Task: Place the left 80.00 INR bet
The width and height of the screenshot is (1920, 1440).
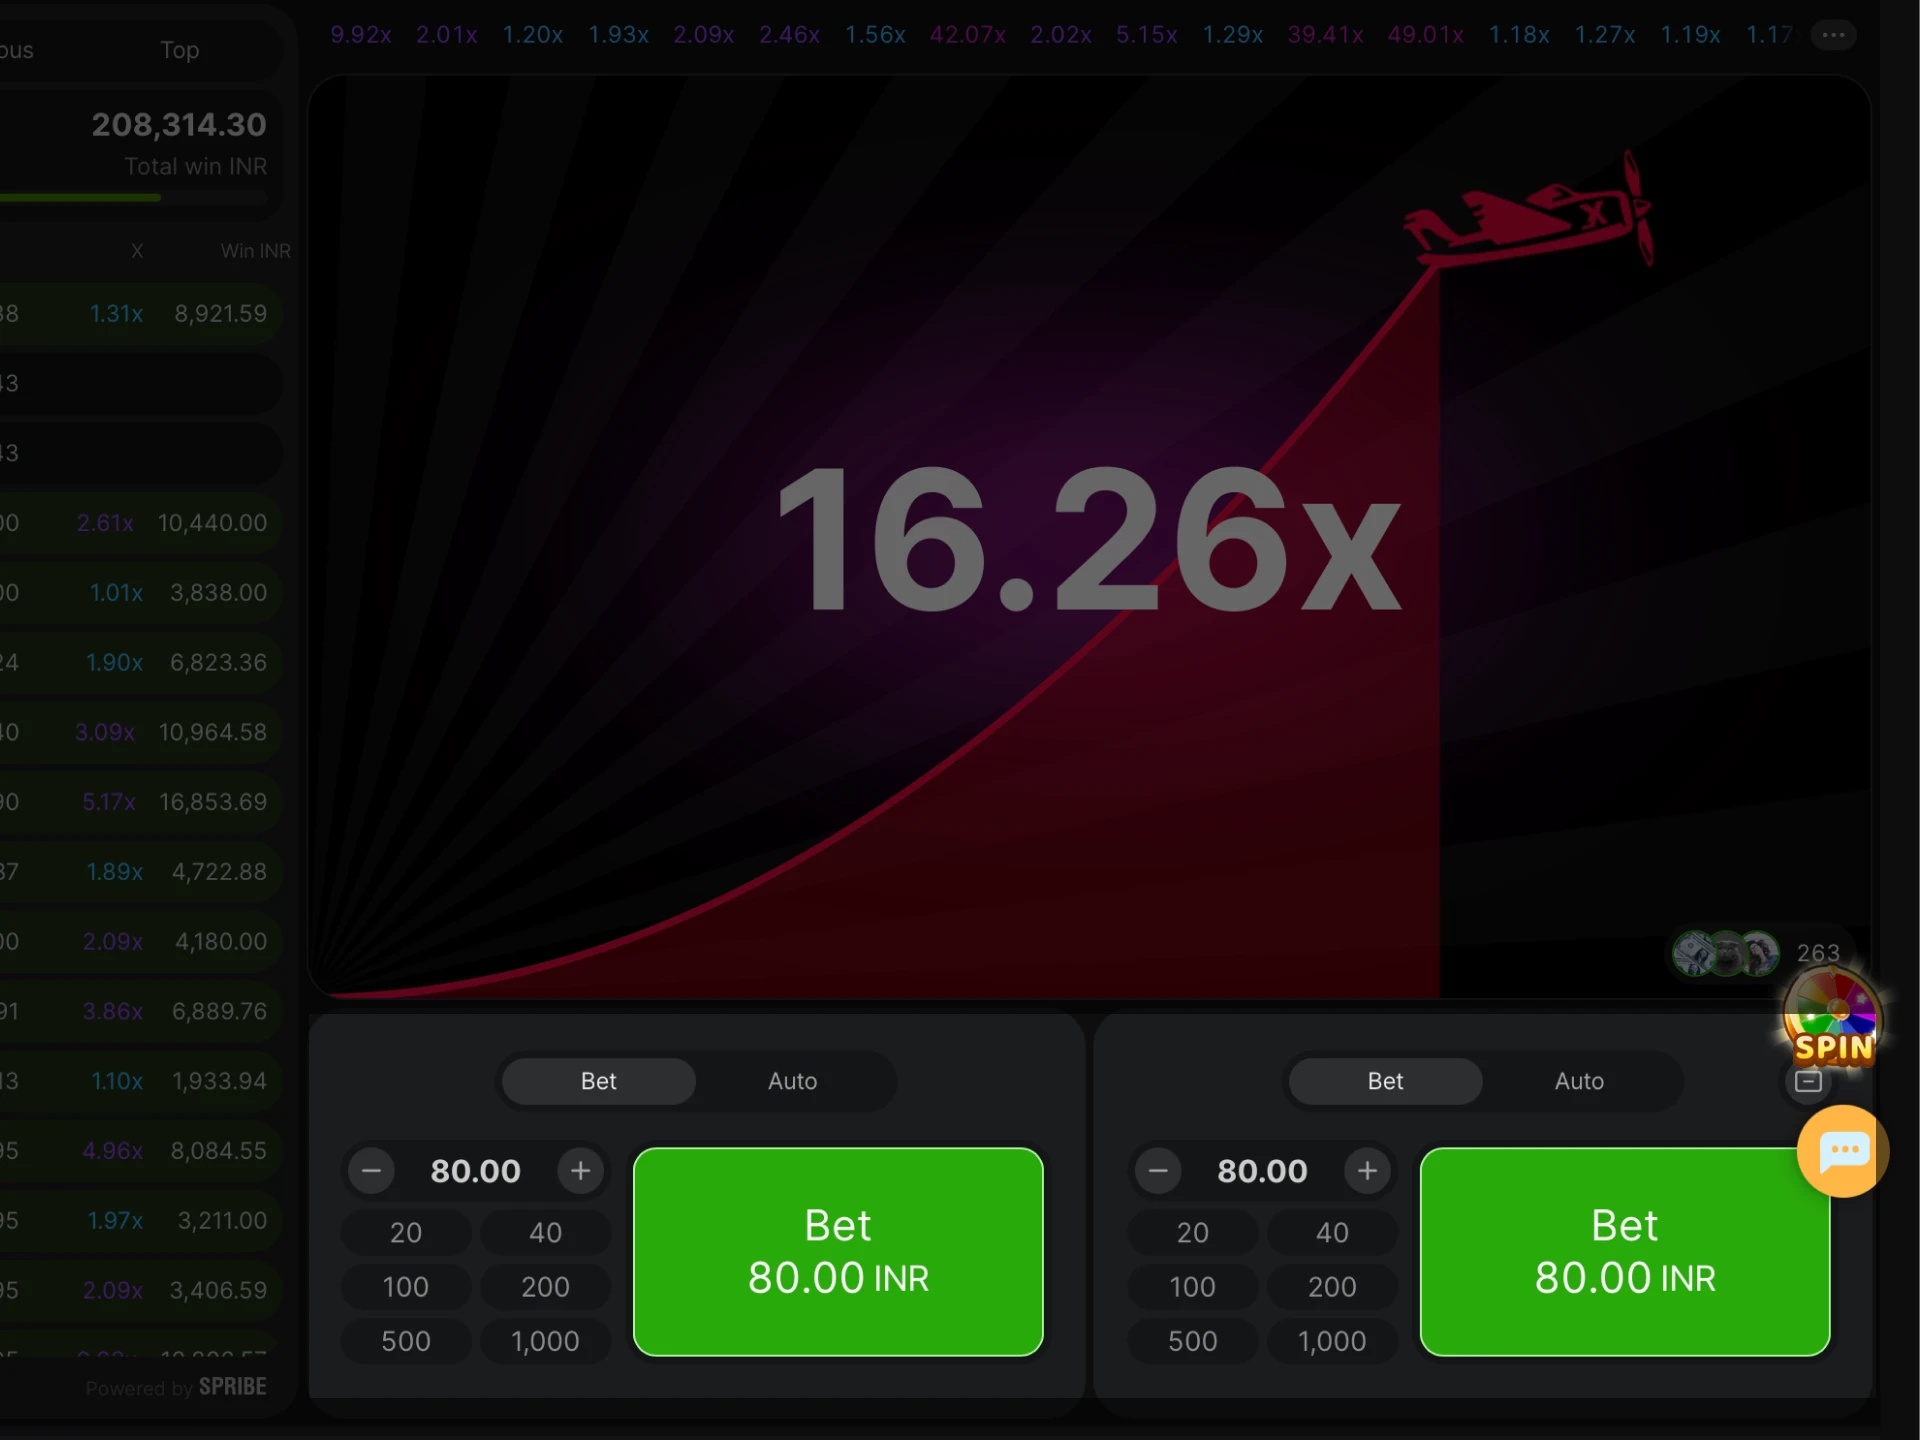Action: tap(838, 1251)
